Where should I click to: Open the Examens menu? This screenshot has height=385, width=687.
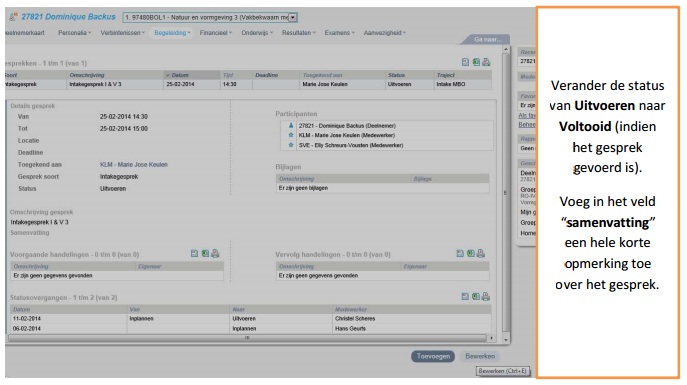(x=340, y=32)
